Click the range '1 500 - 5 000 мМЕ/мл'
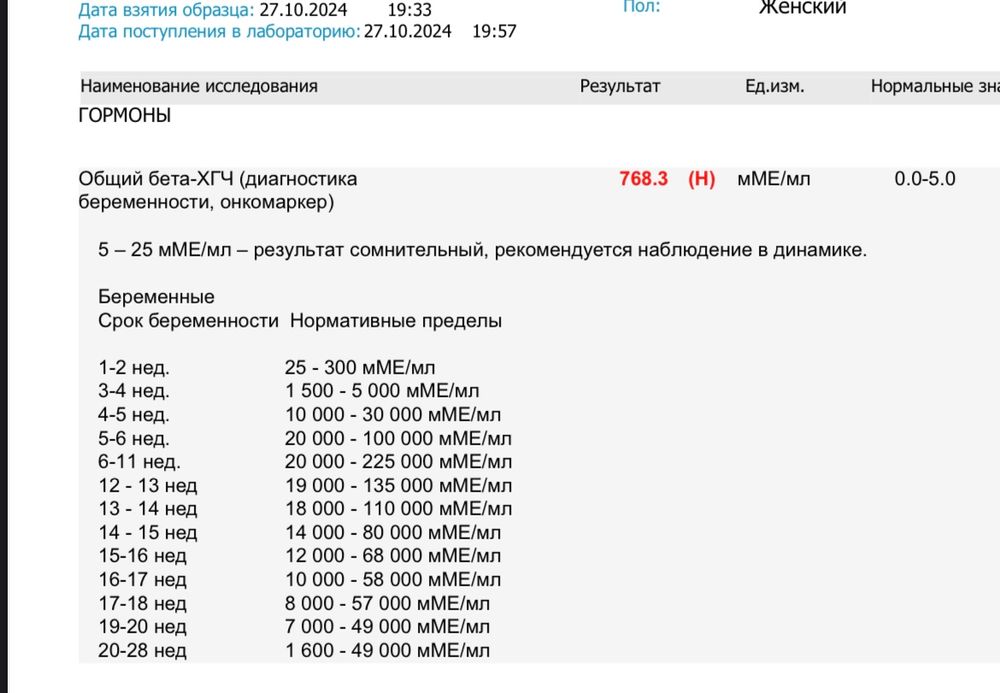The image size is (1000, 693). [383, 390]
